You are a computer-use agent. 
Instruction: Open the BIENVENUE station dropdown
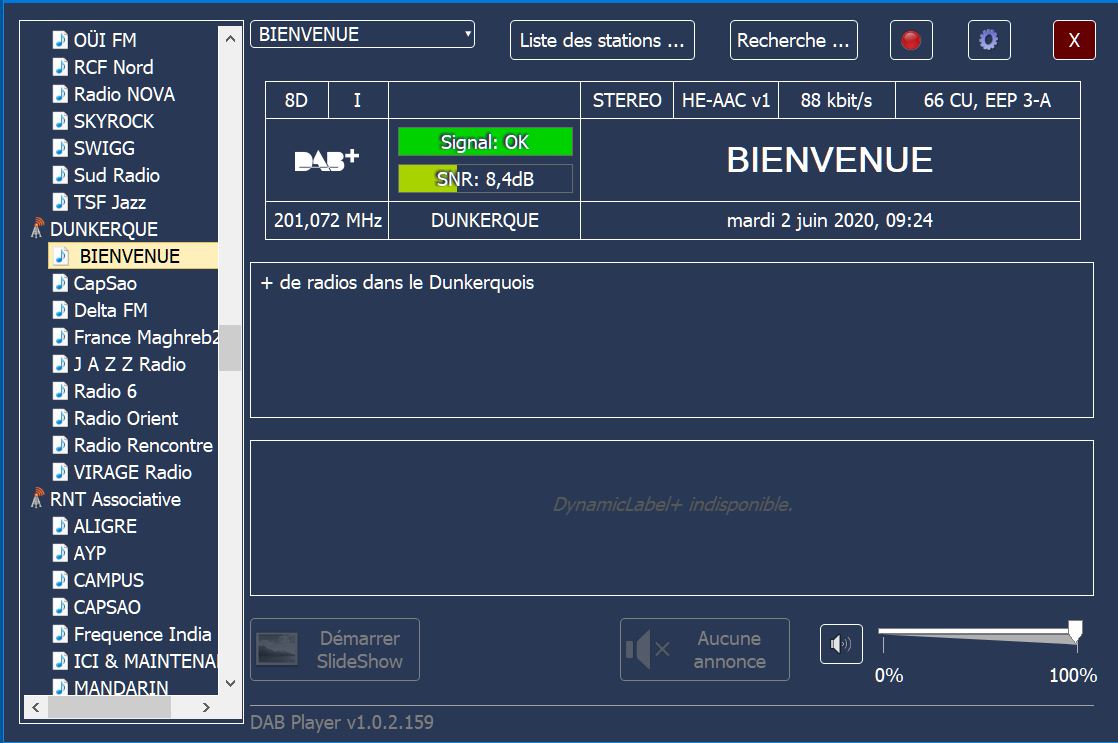(362, 34)
